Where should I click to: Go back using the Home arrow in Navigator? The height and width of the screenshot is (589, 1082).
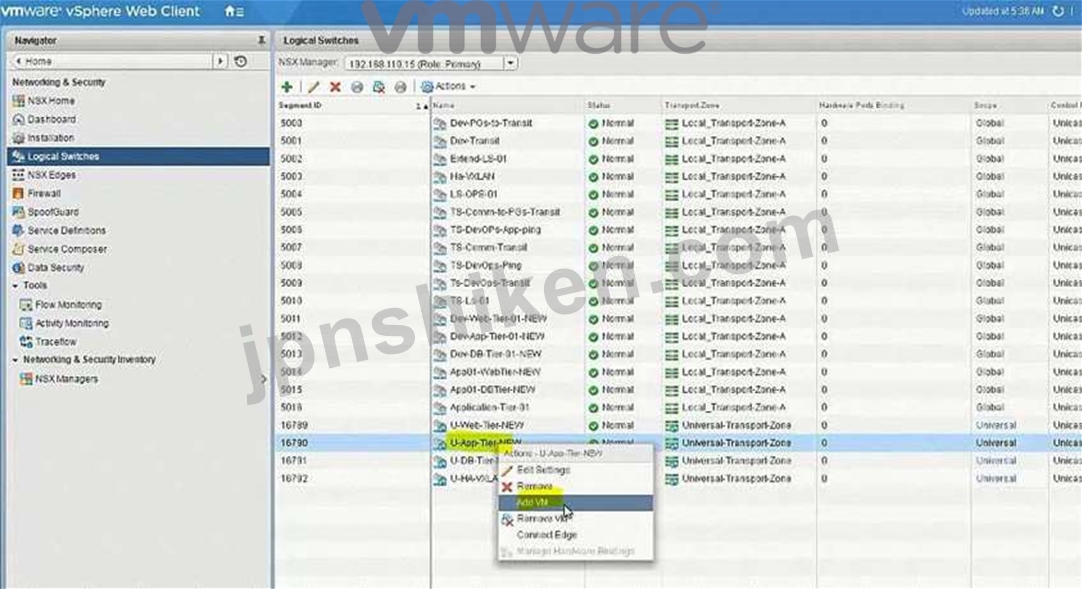point(19,61)
